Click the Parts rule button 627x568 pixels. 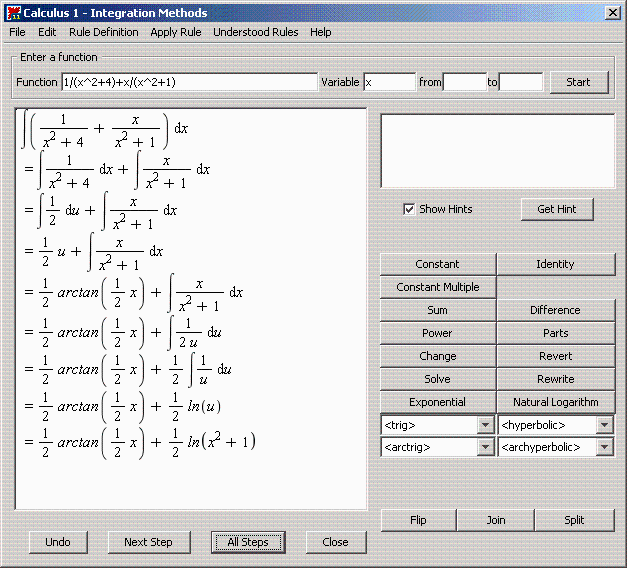555,333
